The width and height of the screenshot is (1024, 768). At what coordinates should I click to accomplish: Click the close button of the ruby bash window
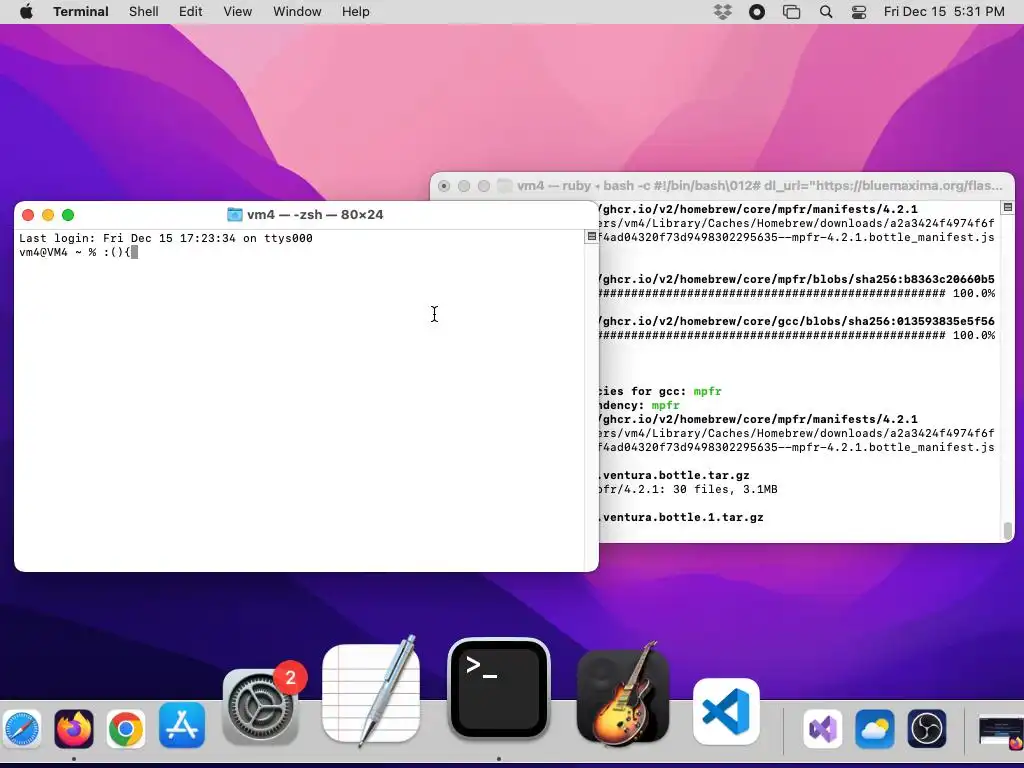pos(444,186)
